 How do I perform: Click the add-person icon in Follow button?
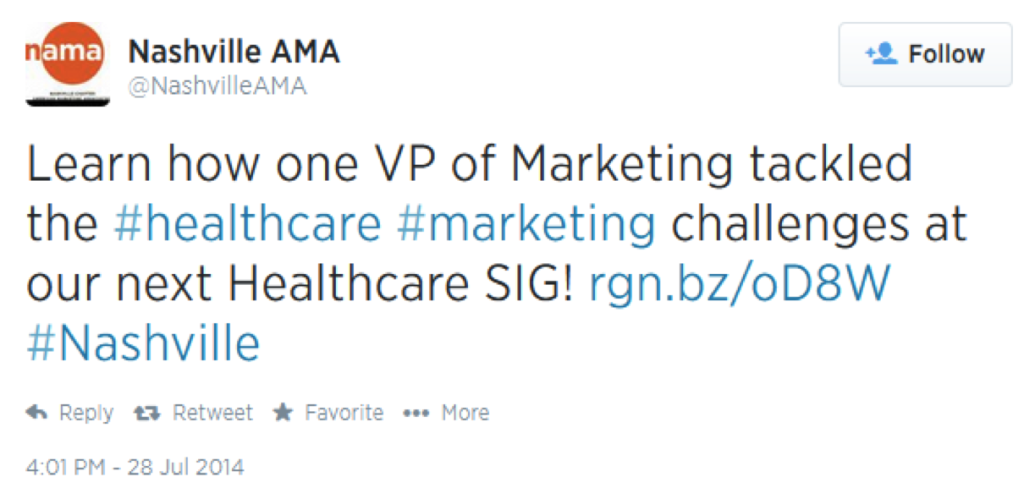pos(881,54)
